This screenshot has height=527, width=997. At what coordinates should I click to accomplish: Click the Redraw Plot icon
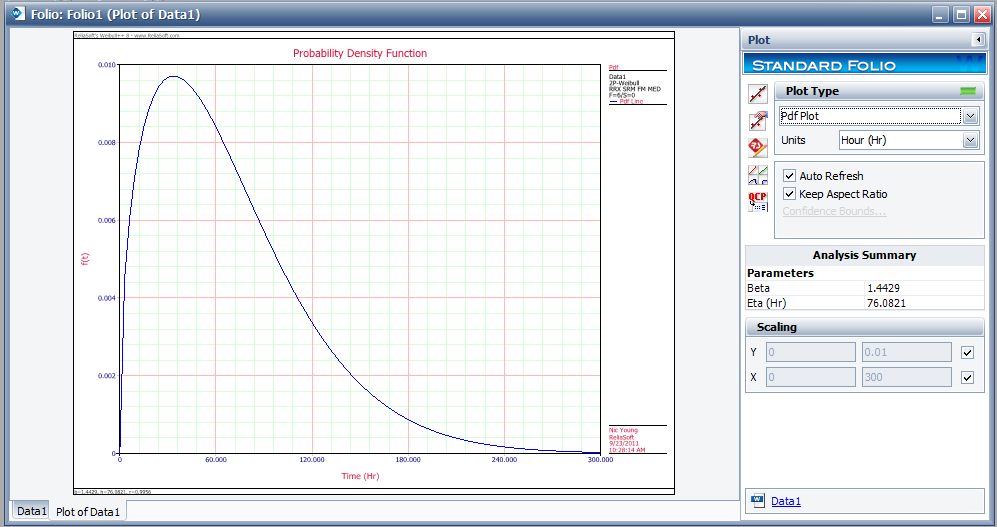pos(758,93)
